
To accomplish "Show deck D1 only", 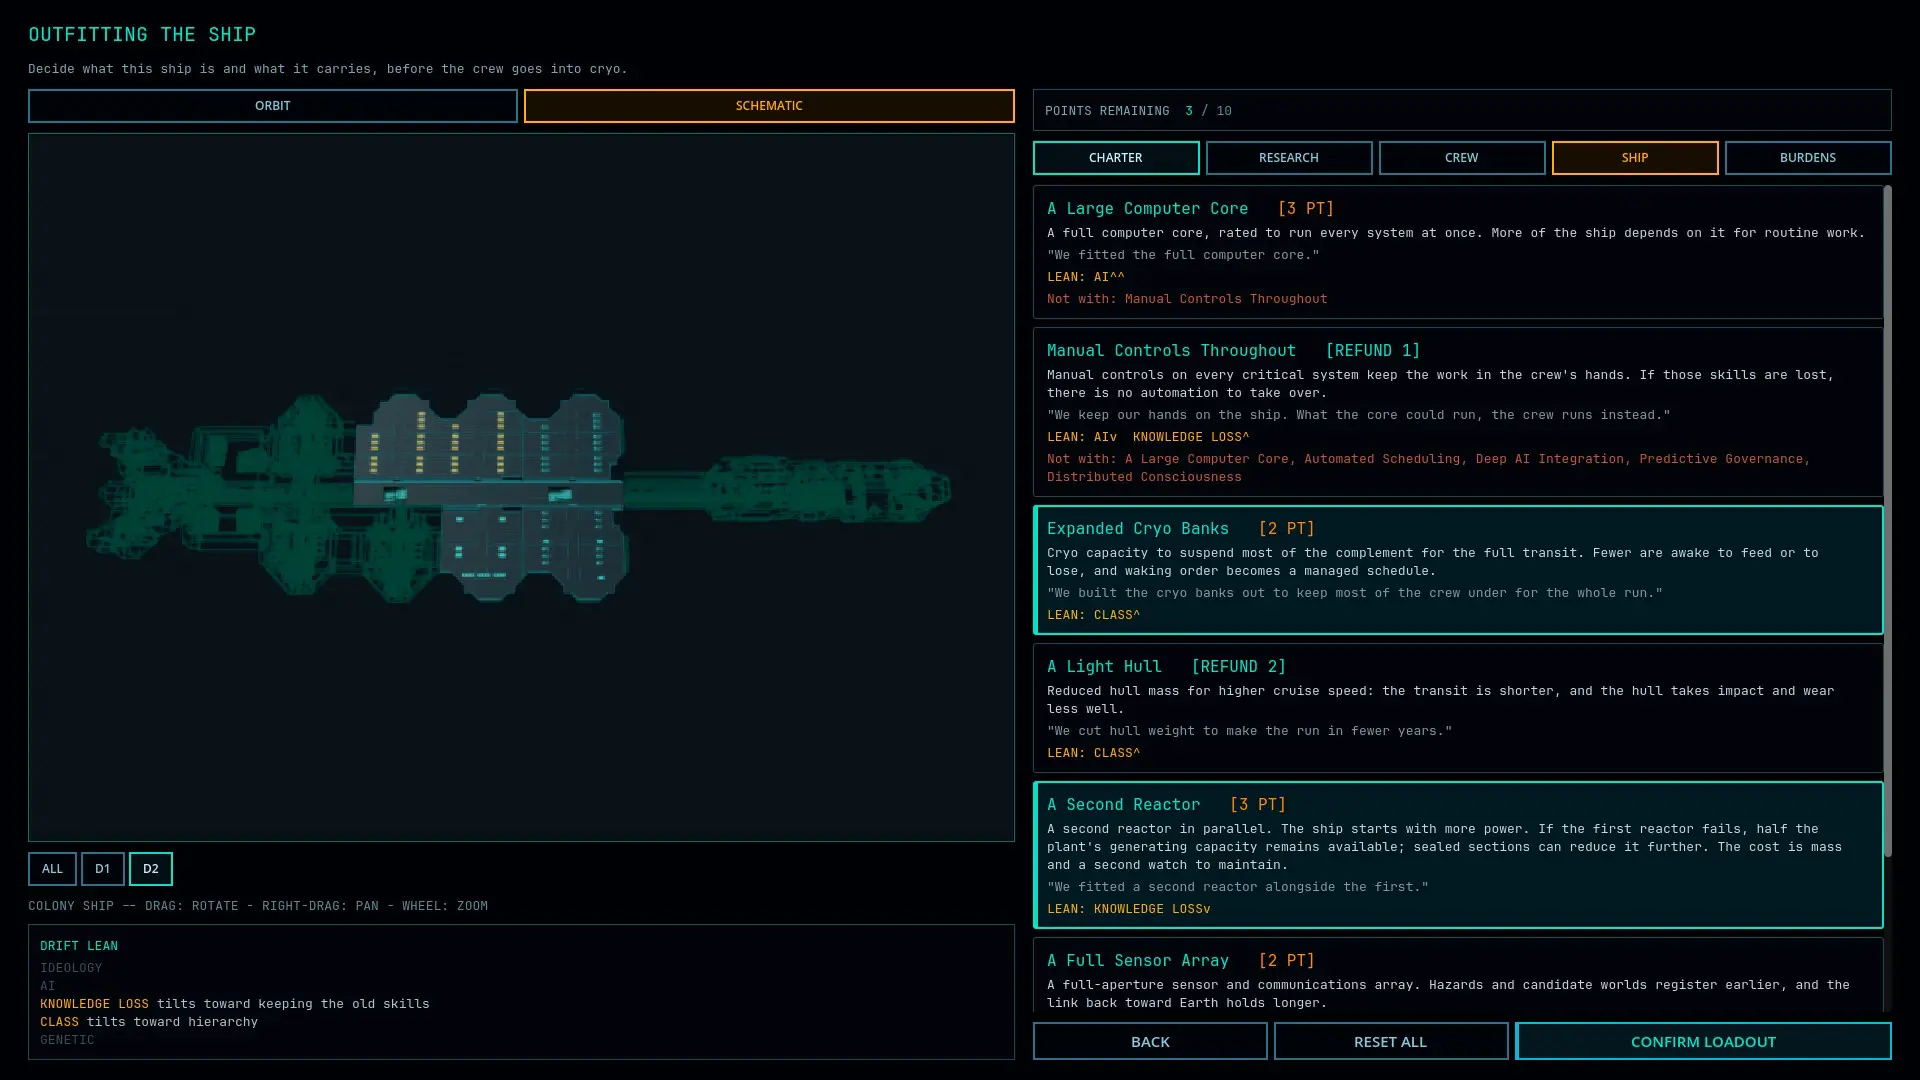I will [102, 869].
